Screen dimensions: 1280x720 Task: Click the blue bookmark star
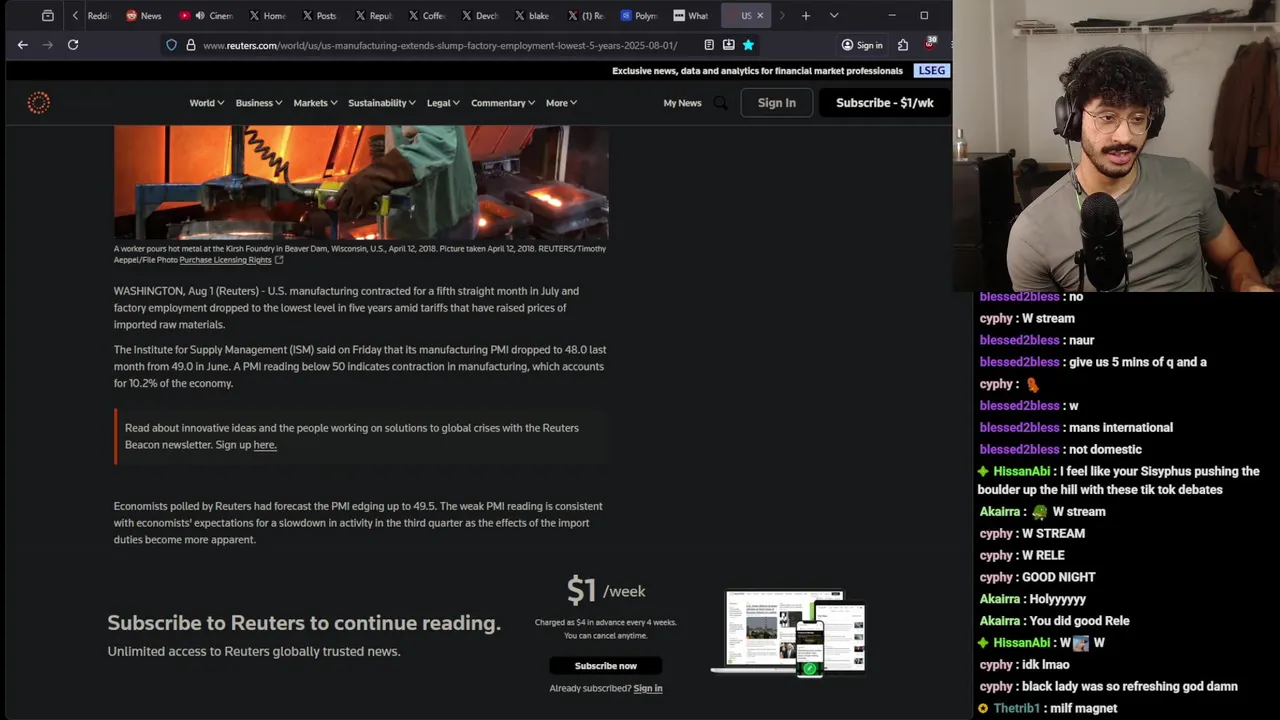click(x=748, y=45)
